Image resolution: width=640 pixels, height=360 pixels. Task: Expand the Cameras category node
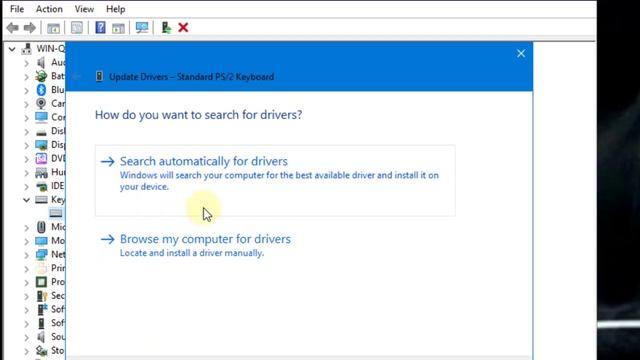[x=27, y=104]
